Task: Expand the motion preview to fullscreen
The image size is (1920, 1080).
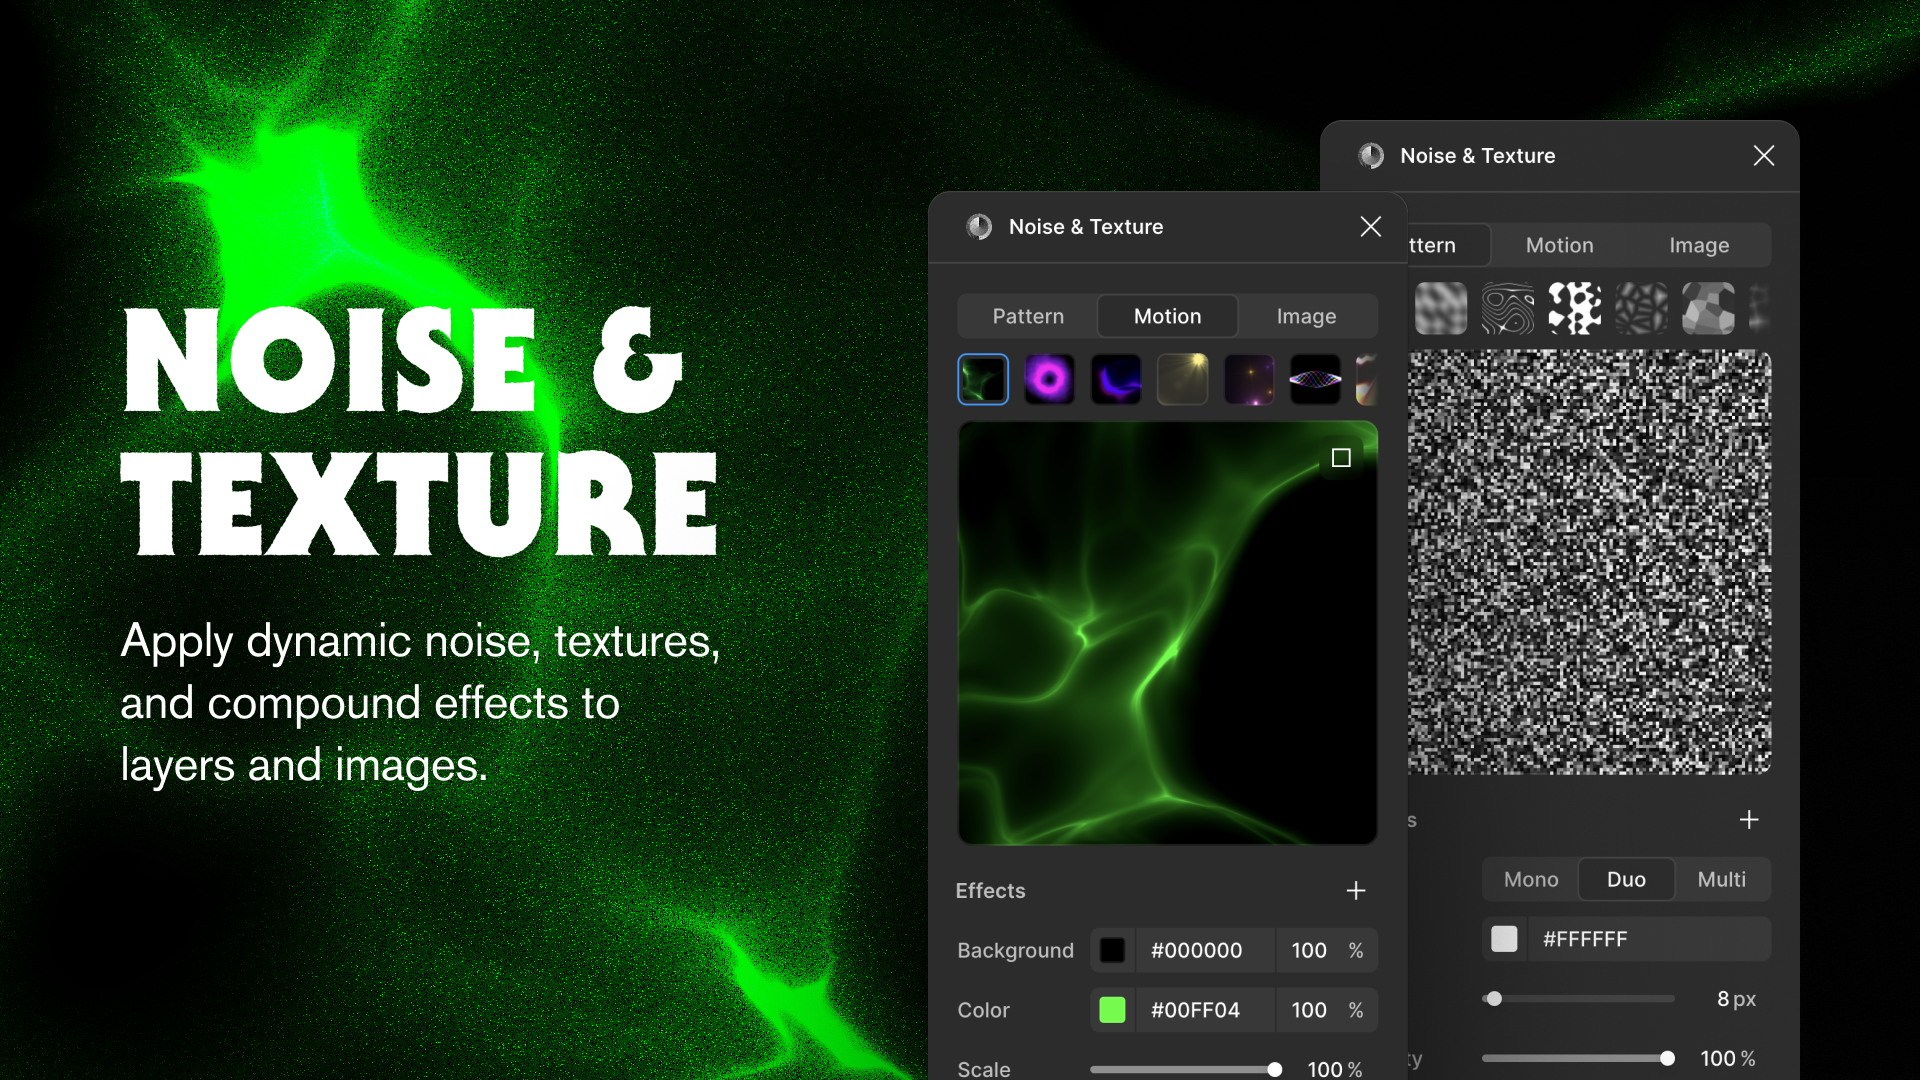Action: click(x=1340, y=459)
